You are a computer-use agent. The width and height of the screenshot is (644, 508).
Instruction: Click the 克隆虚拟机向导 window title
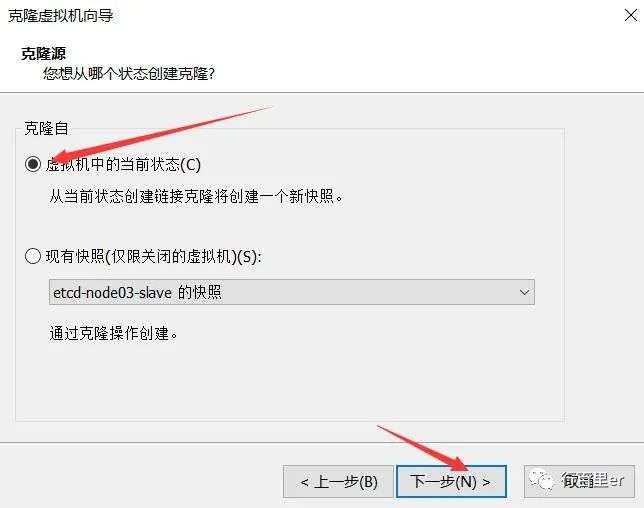[x=61, y=16]
